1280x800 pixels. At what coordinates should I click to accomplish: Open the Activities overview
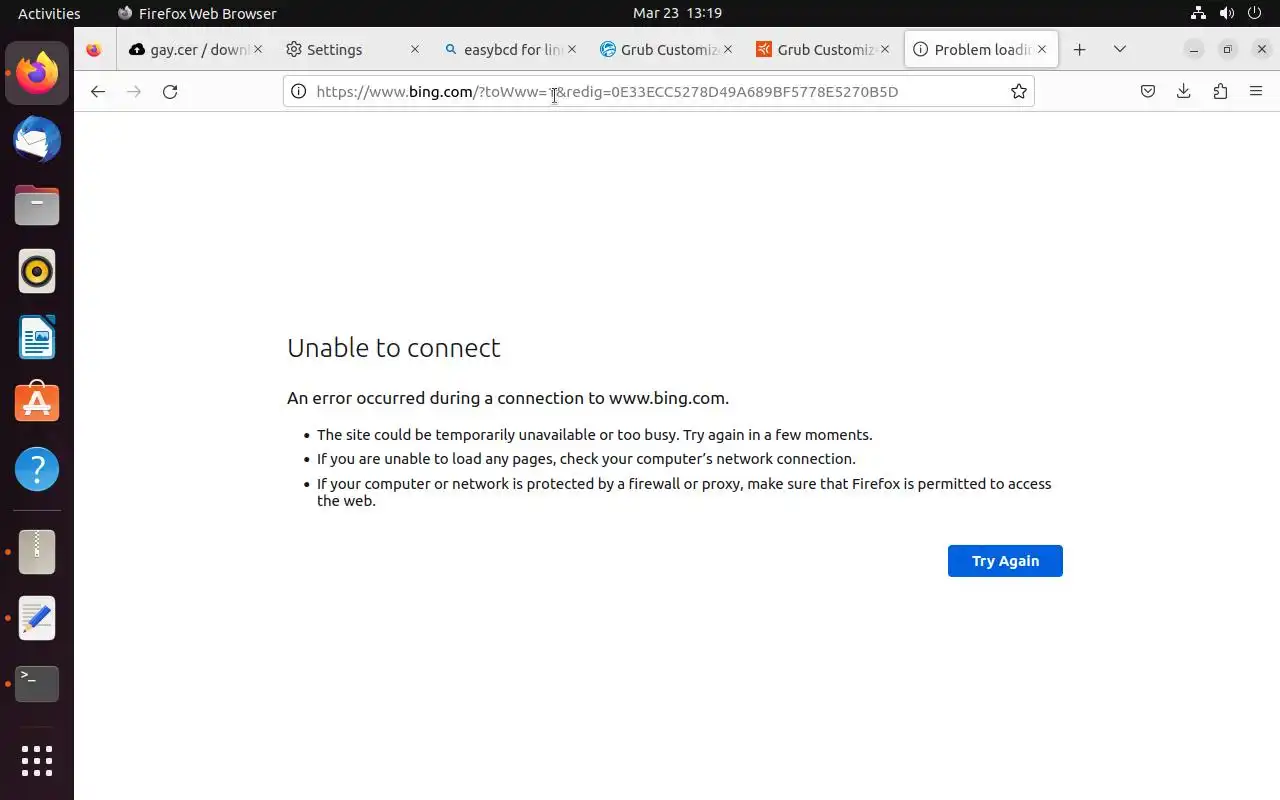pos(49,13)
